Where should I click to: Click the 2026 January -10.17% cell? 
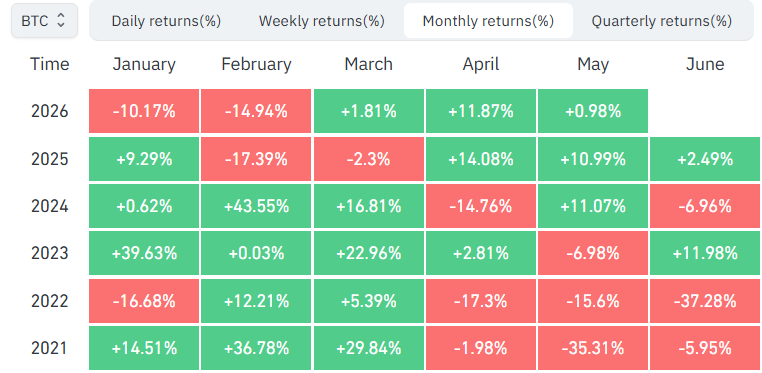point(144,111)
